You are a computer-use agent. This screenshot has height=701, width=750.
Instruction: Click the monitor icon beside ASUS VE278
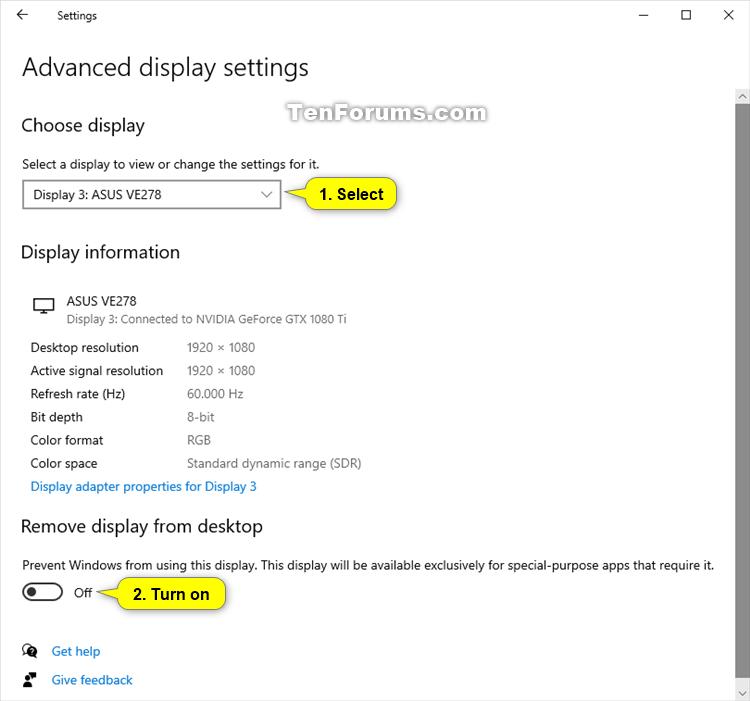[44, 306]
